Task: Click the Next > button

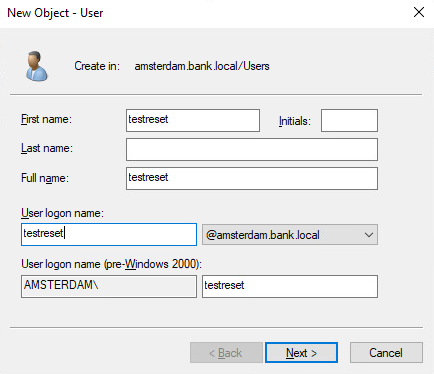Action: (x=301, y=353)
